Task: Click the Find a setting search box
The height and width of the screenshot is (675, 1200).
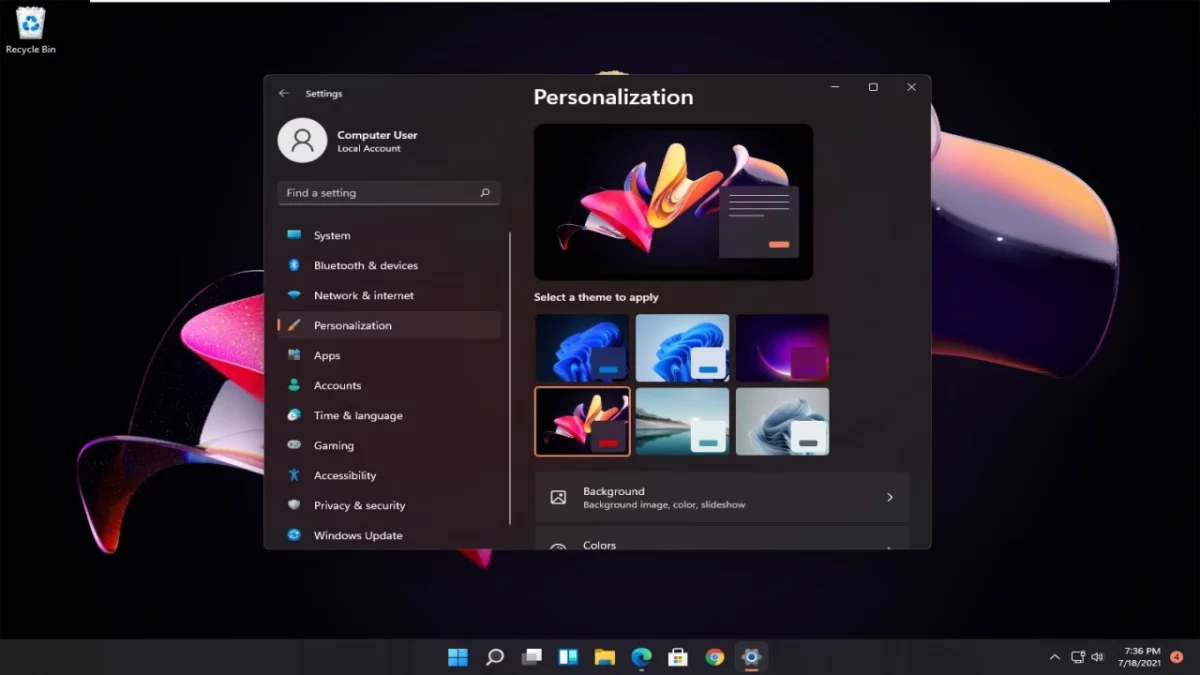Action: tap(389, 192)
